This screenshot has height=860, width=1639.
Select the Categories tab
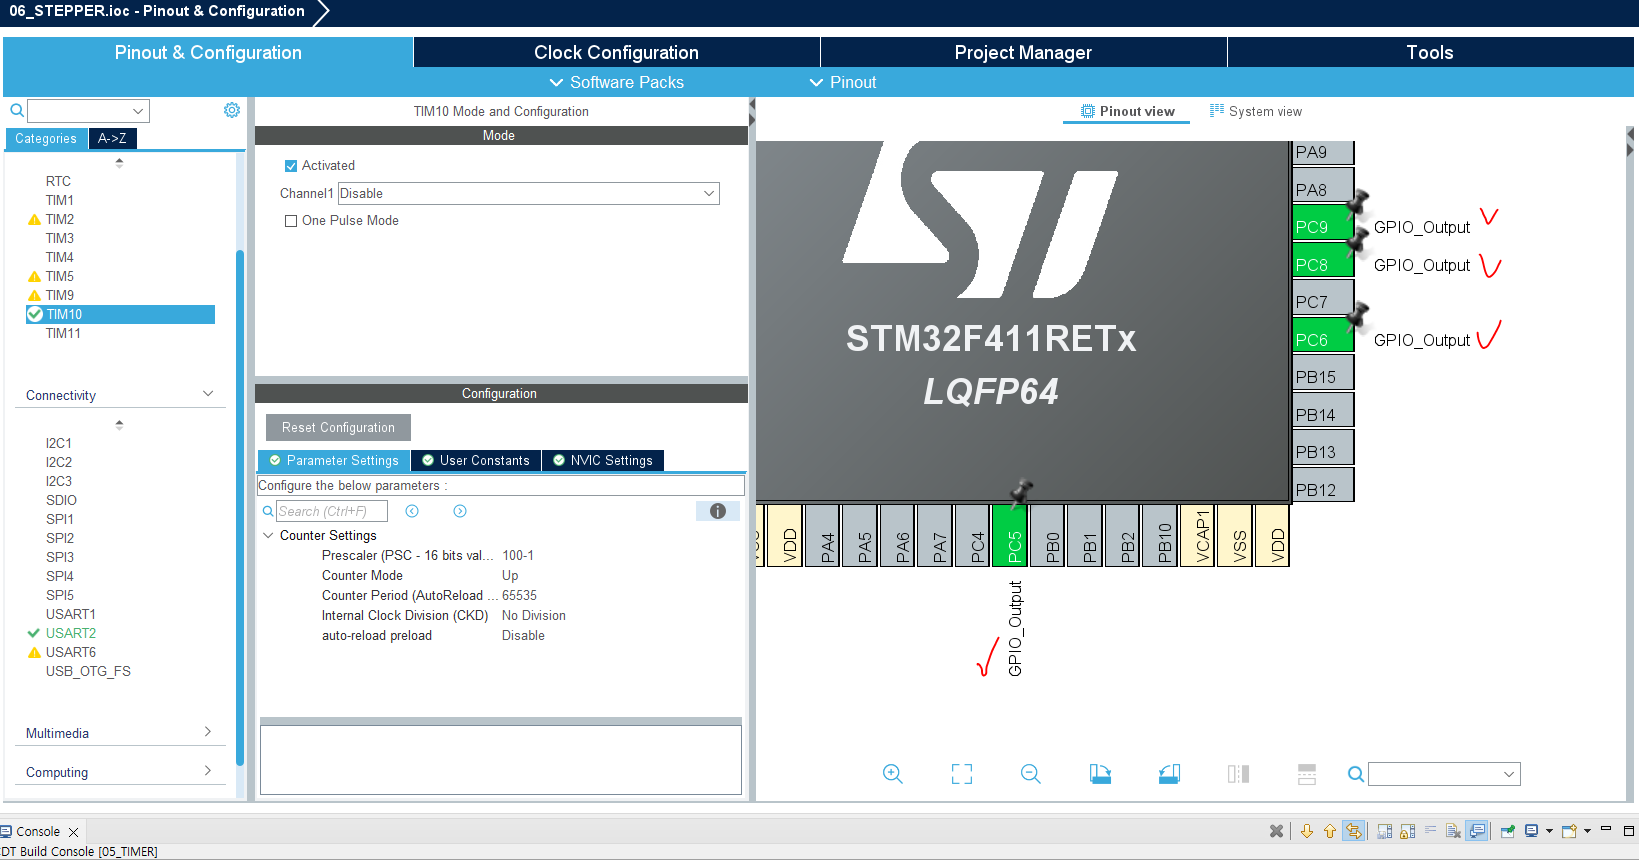pyautogui.click(x=46, y=139)
